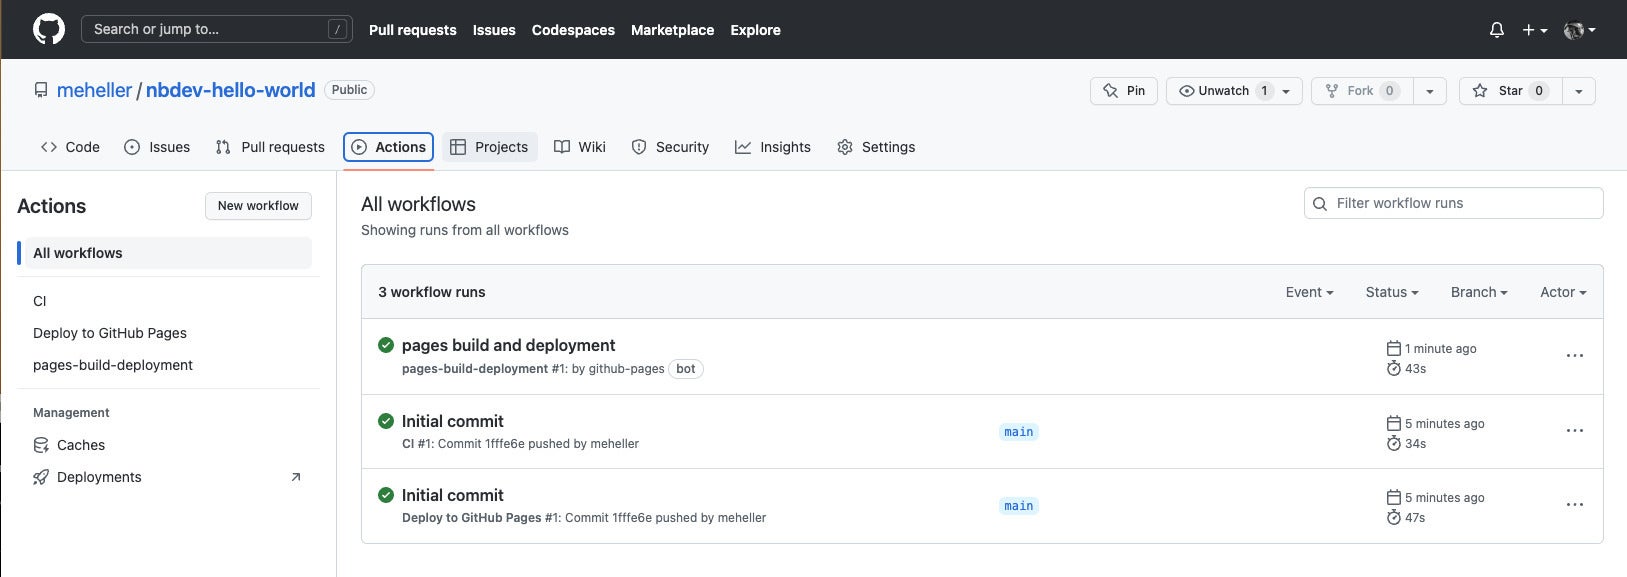The width and height of the screenshot is (1627, 577).
Task: Click the Public visibility badge
Action: pyautogui.click(x=349, y=90)
